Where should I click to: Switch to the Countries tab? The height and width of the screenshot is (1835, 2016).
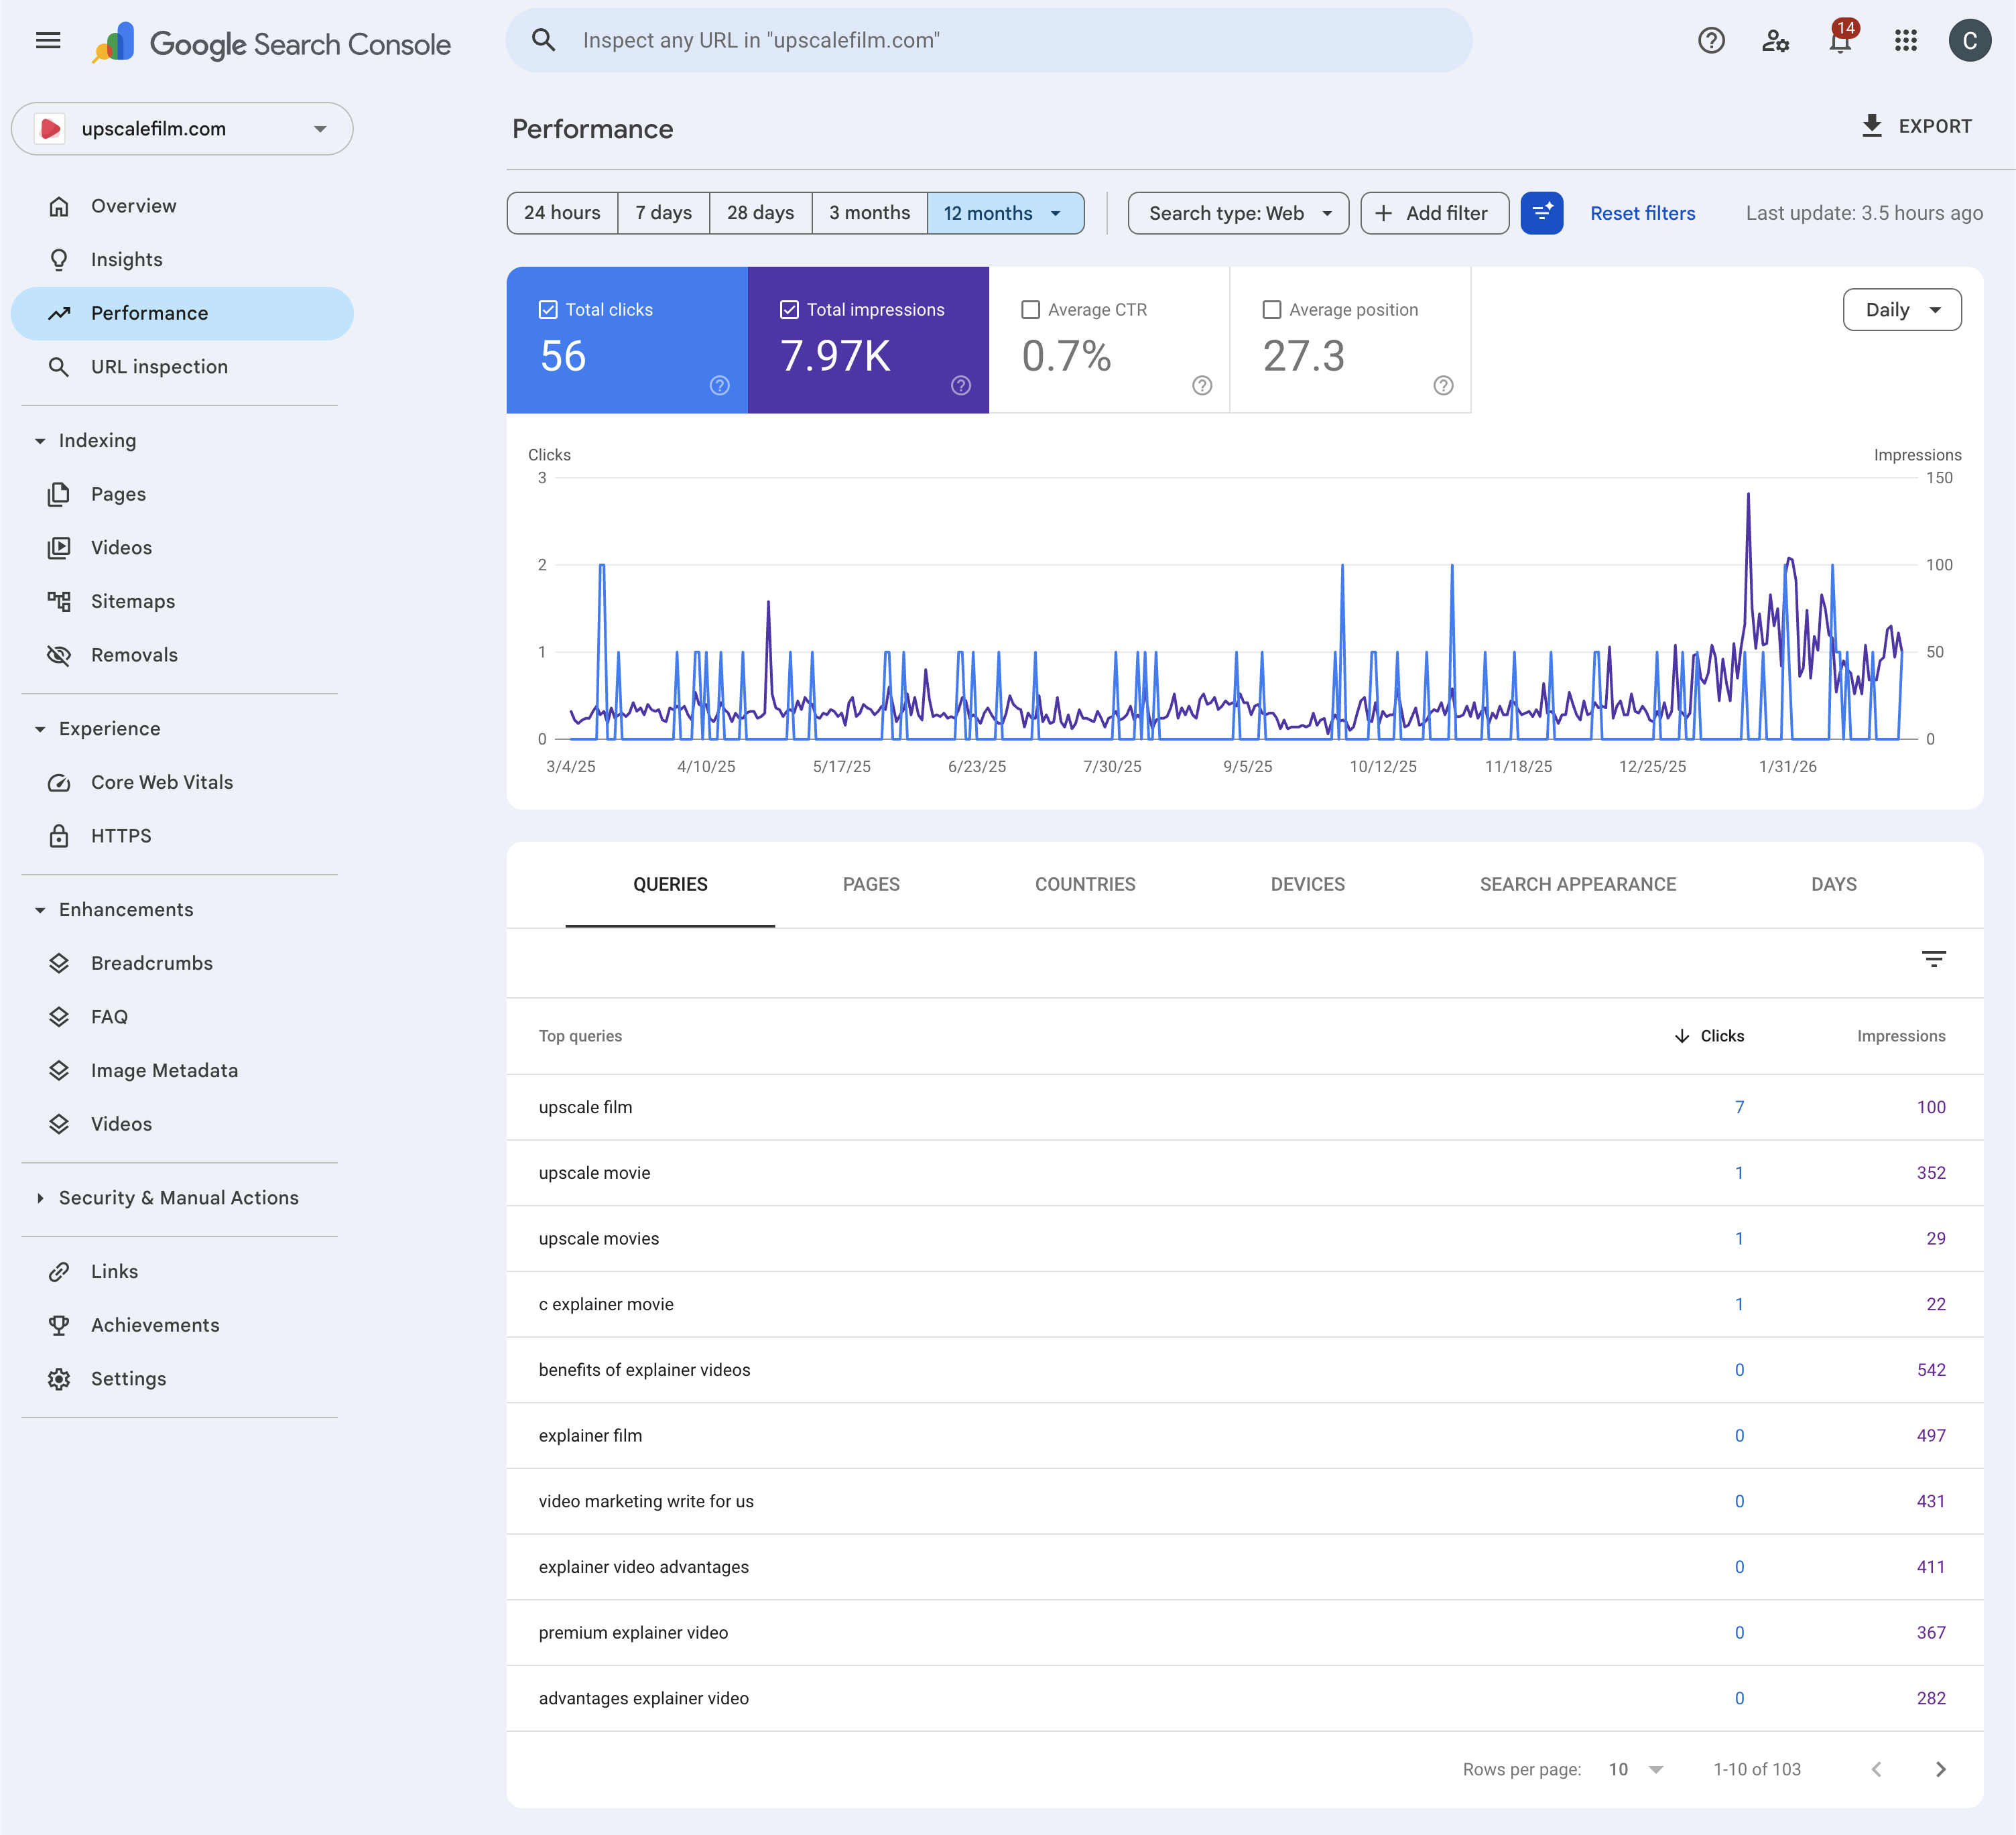coord(1084,884)
